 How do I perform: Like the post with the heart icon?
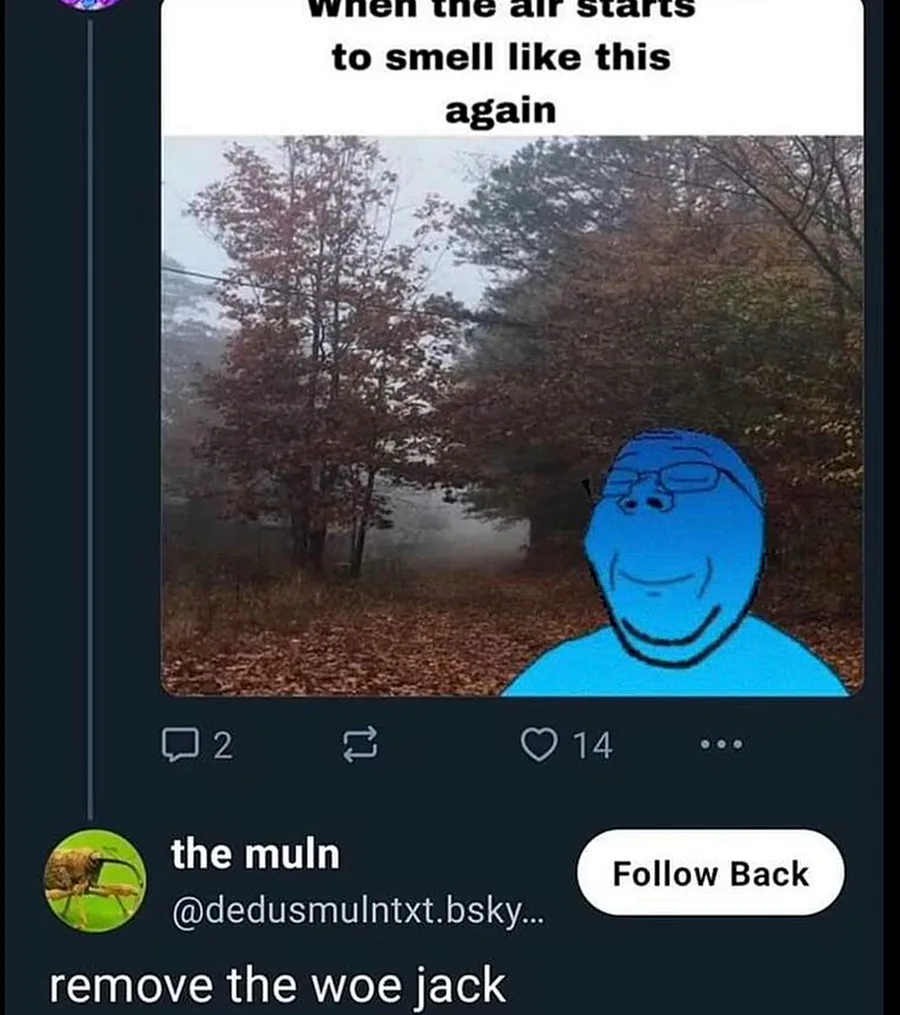[539, 745]
